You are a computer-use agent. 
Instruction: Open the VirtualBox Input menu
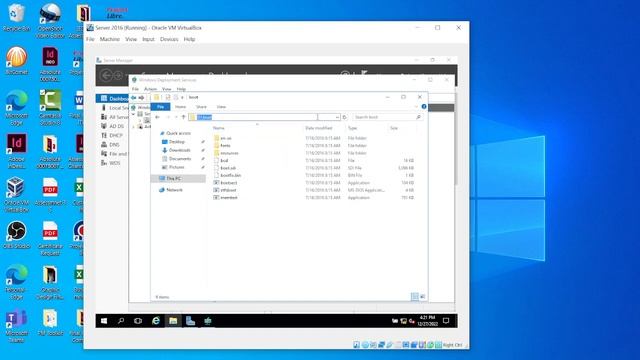tap(149, 39)
